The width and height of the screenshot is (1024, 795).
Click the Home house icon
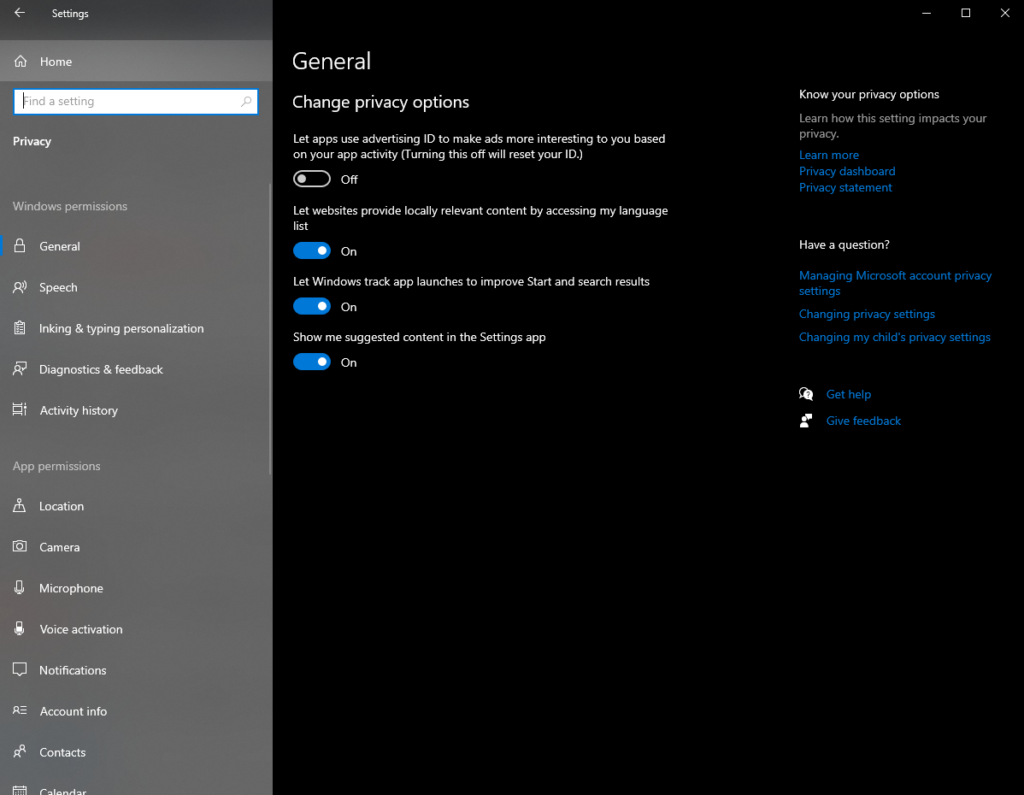pos(21,61)
